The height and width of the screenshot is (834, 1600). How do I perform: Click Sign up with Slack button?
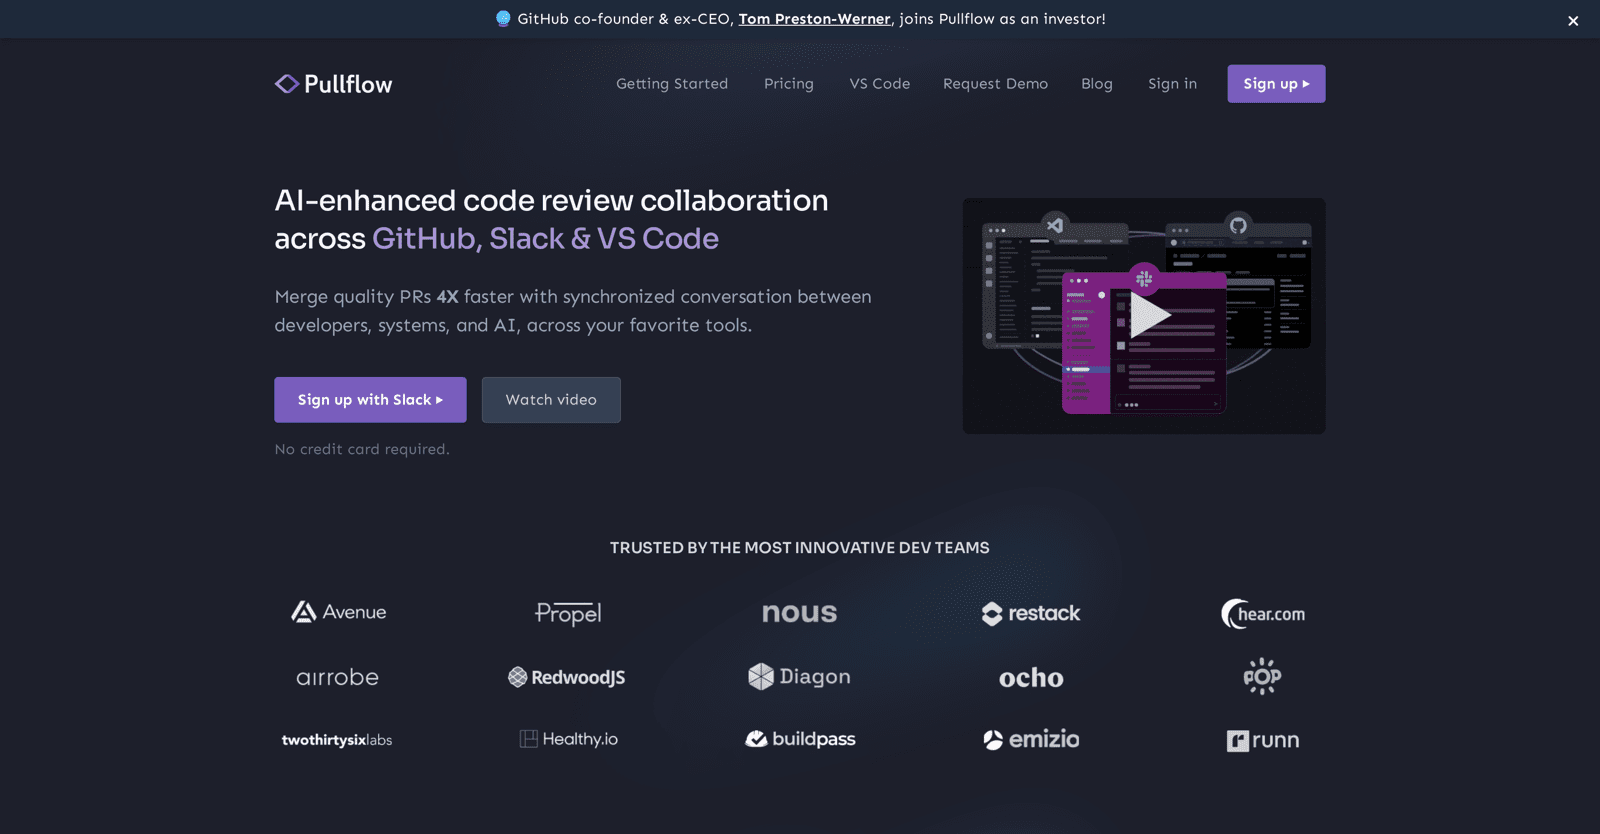pos(370,400)
